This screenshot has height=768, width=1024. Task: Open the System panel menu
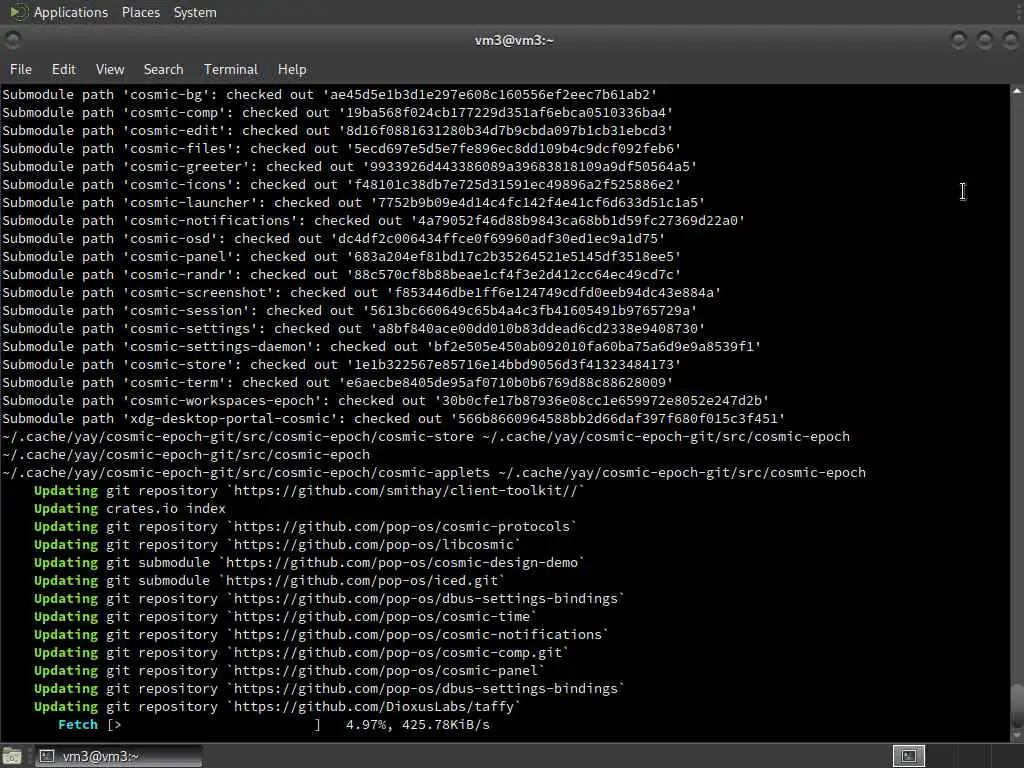click(x=195, y=12)
